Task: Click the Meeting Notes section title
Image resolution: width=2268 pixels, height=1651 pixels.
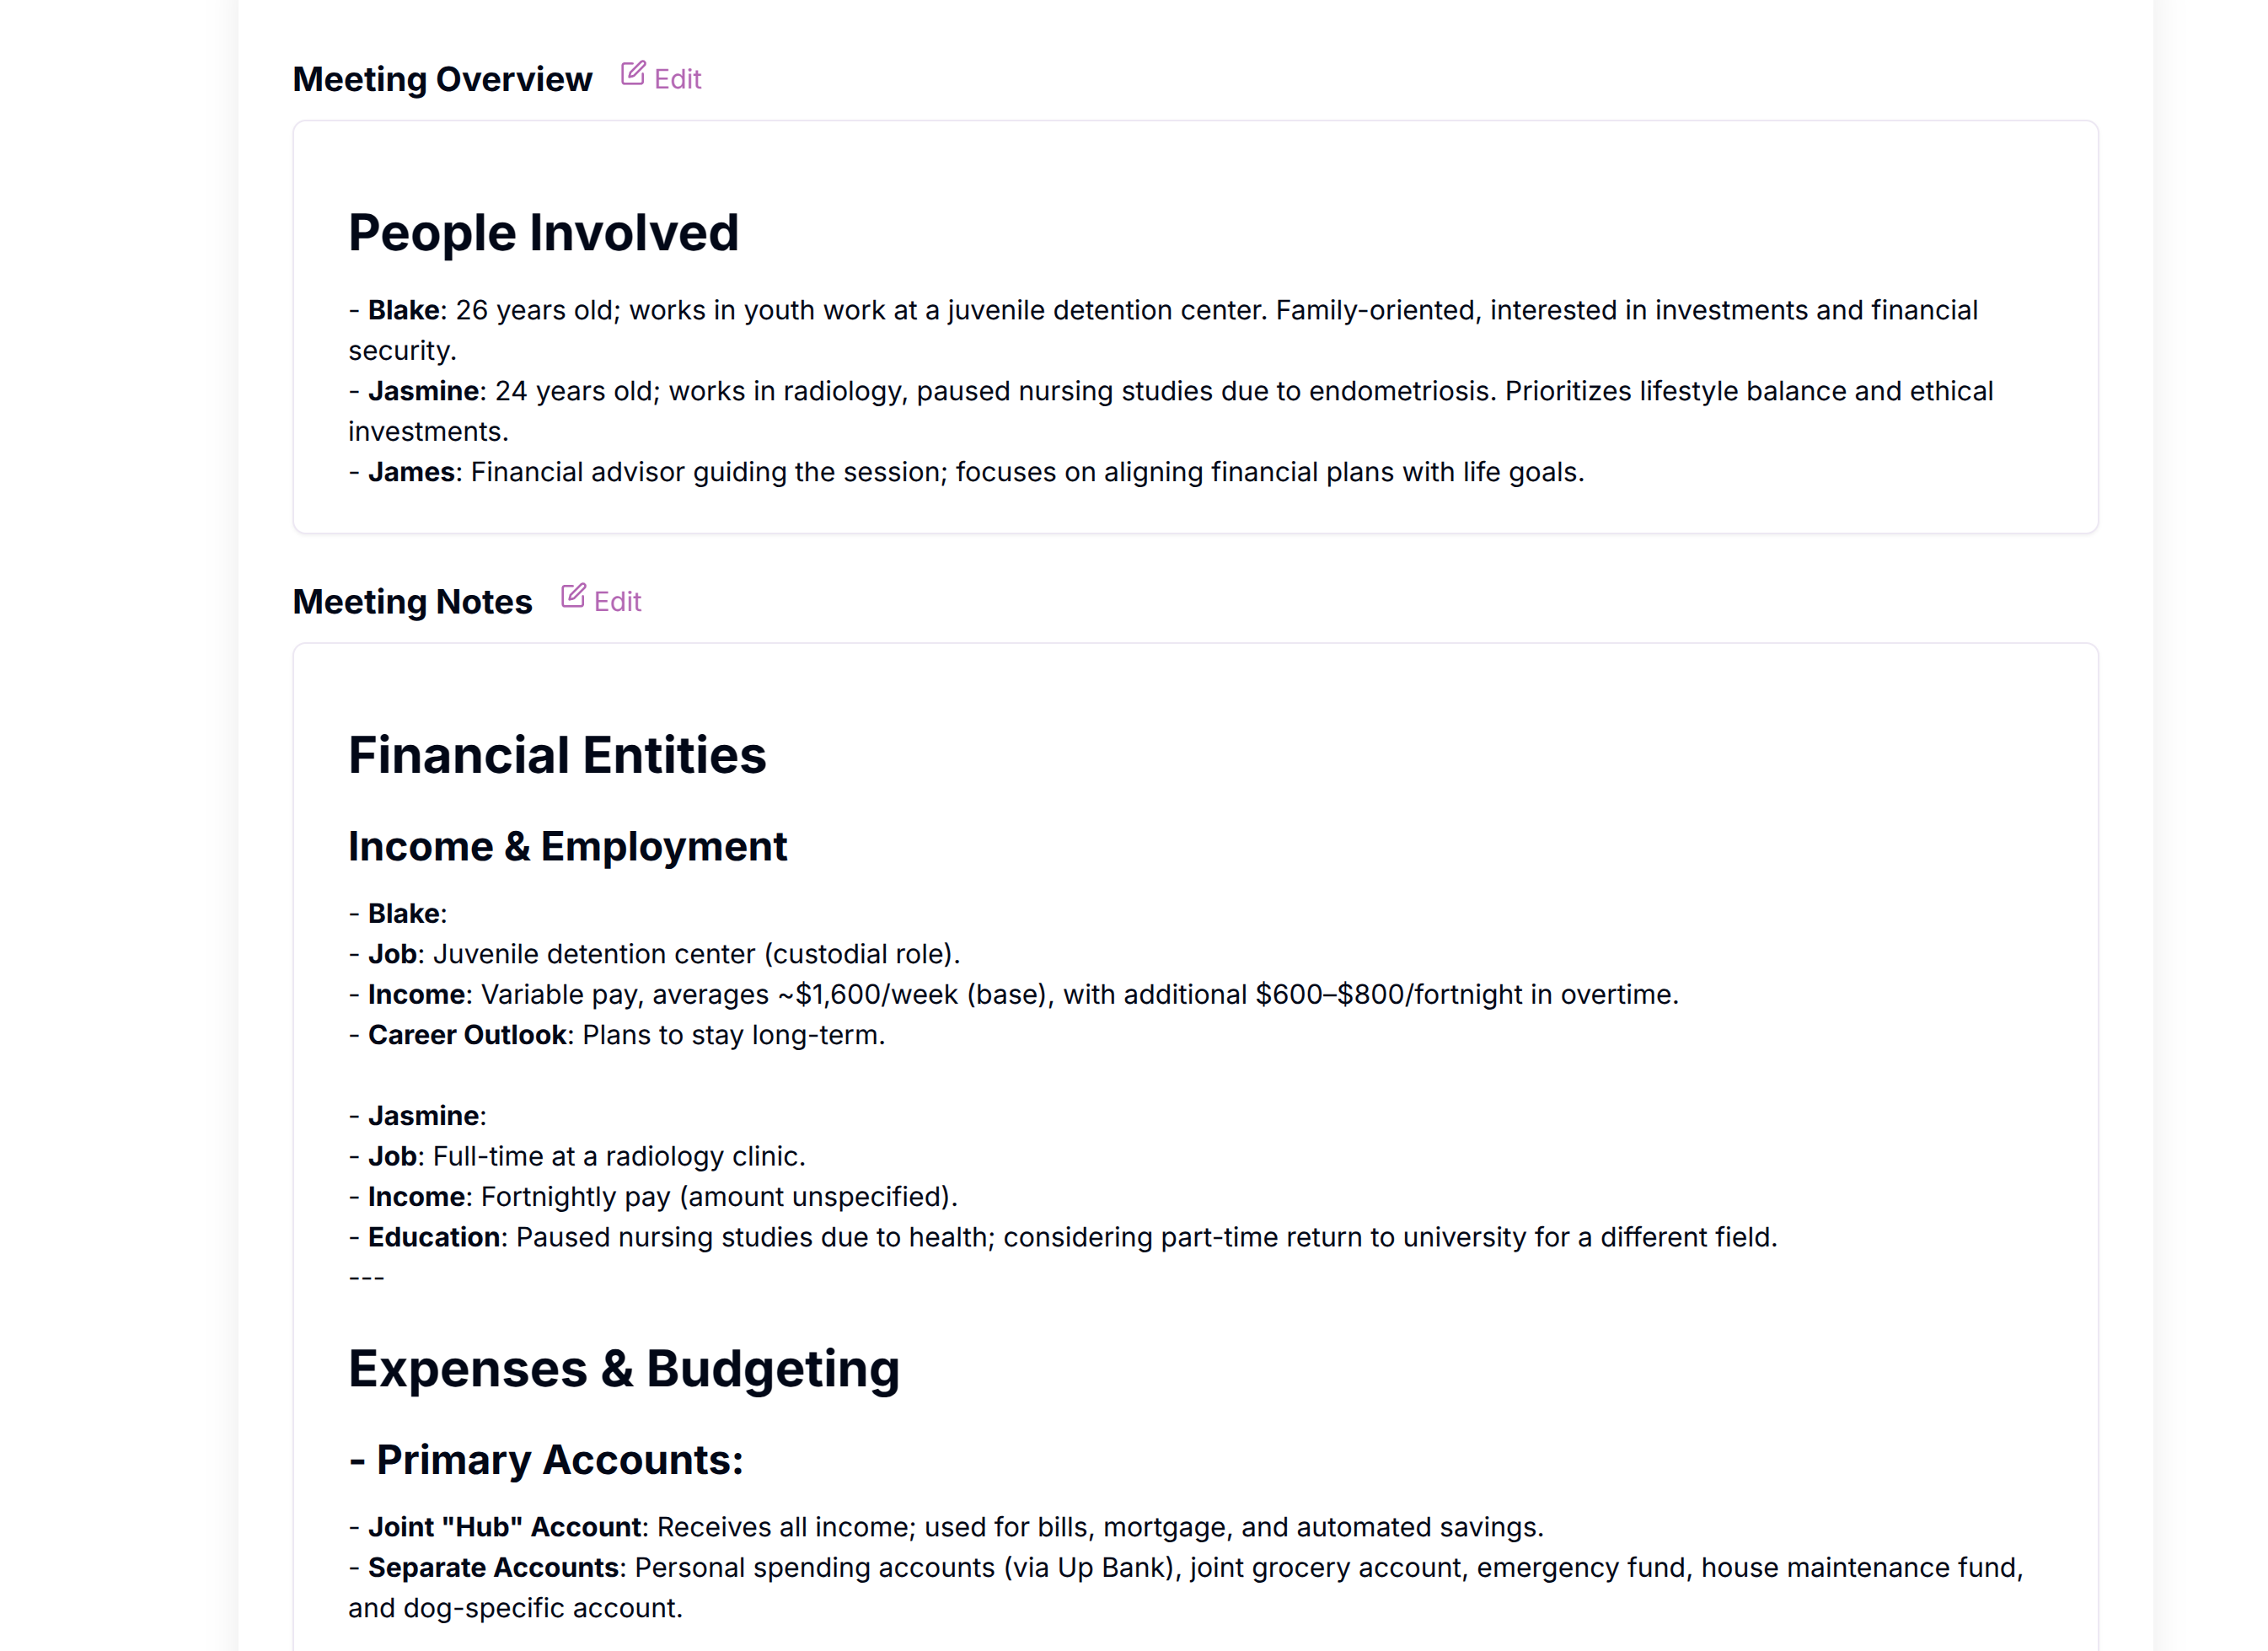Action: 412,601
